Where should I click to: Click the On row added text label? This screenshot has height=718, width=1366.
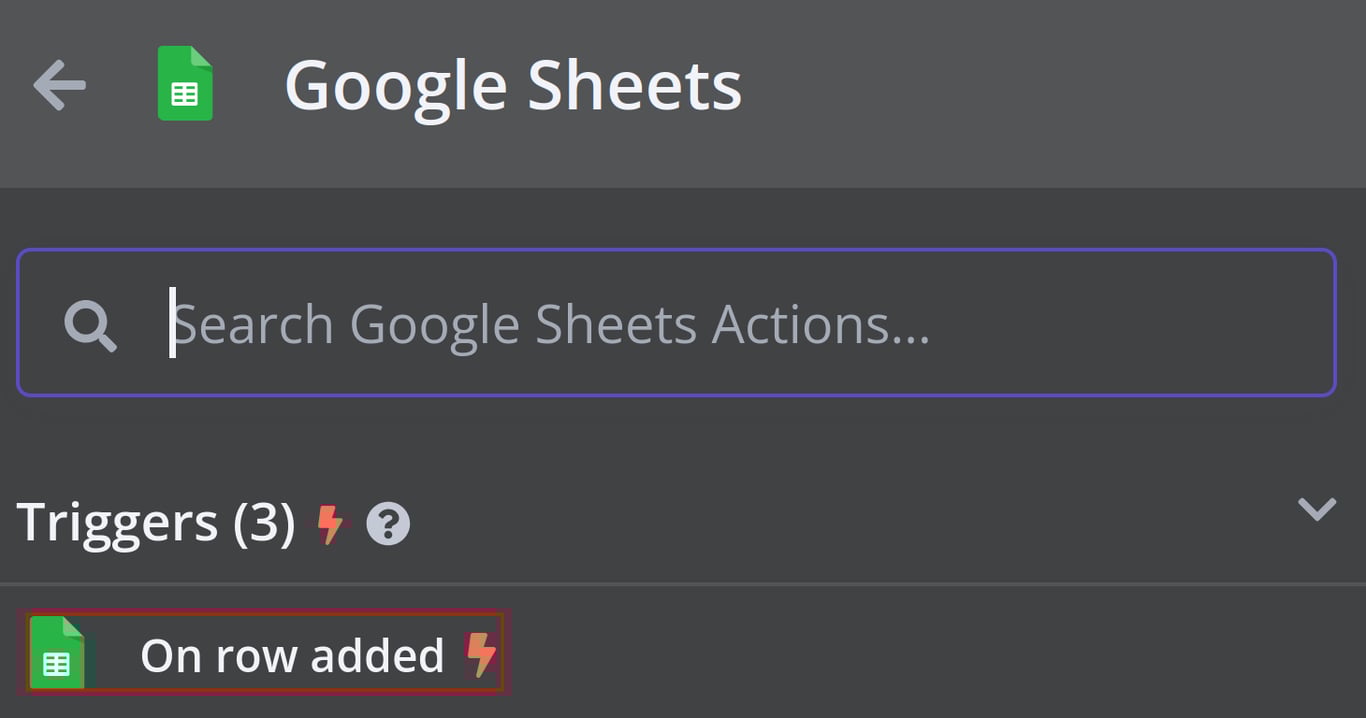pyautogui.click(x=293, y=653)
